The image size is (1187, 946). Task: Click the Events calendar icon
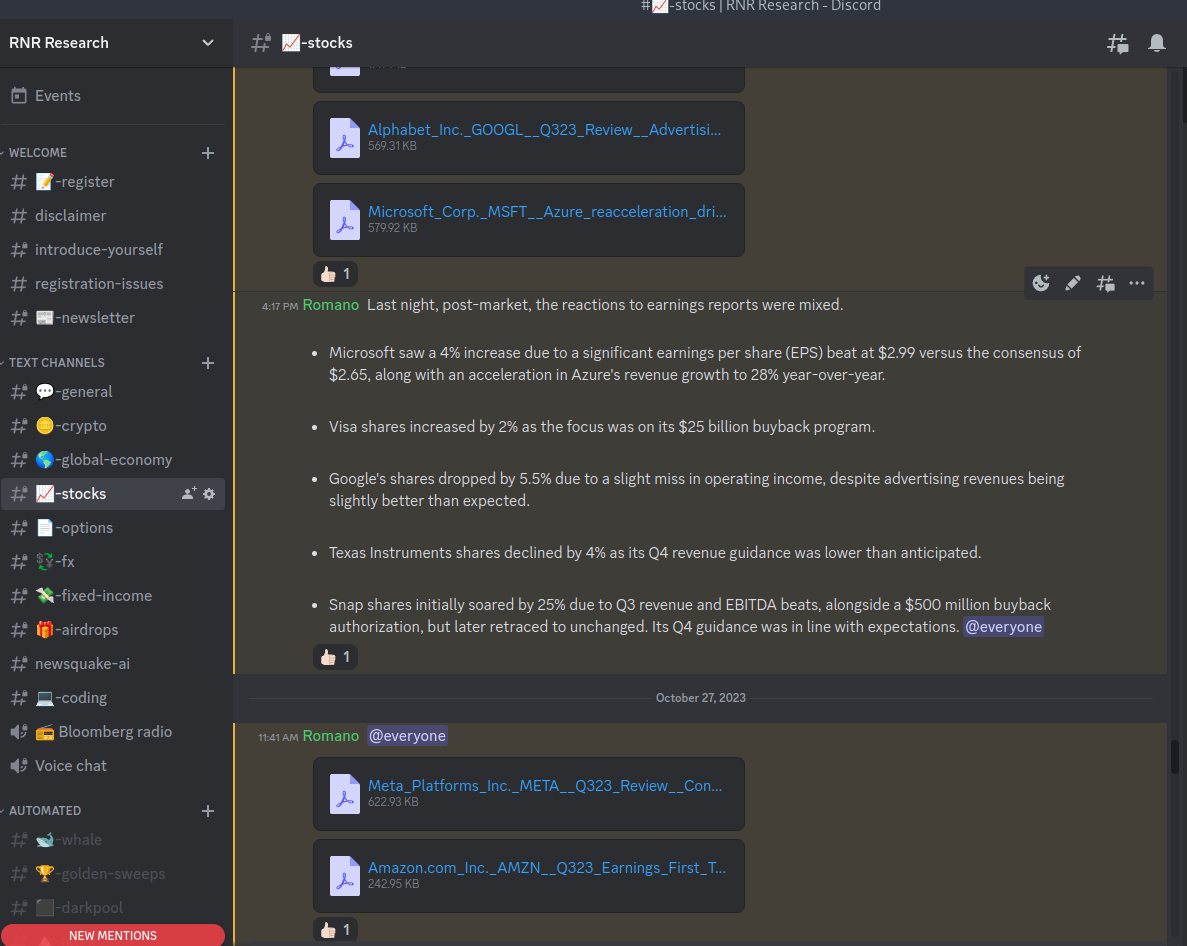[x=19, y=95]
